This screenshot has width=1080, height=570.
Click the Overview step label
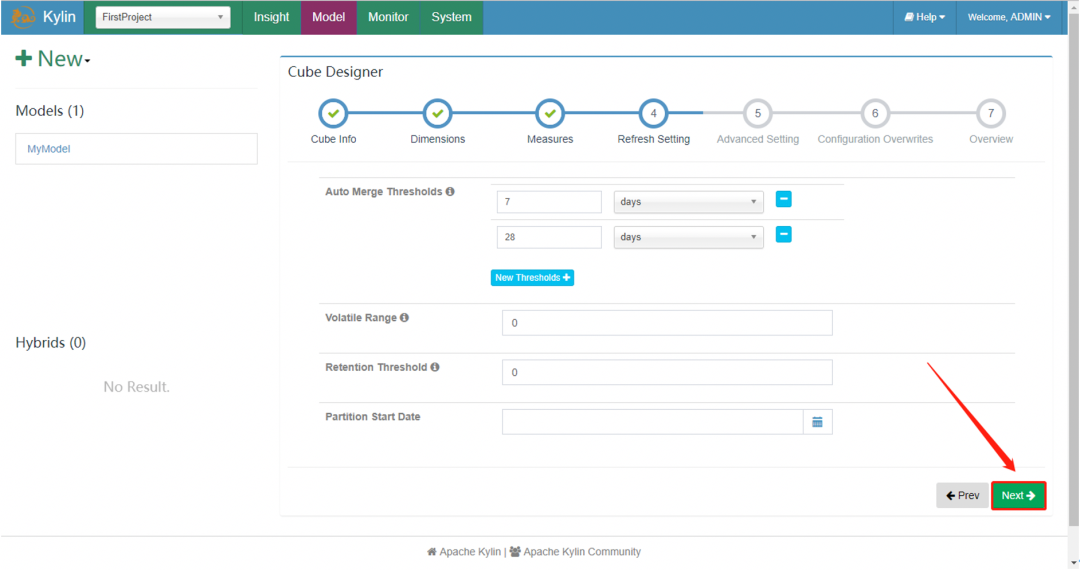pos(990,139)
